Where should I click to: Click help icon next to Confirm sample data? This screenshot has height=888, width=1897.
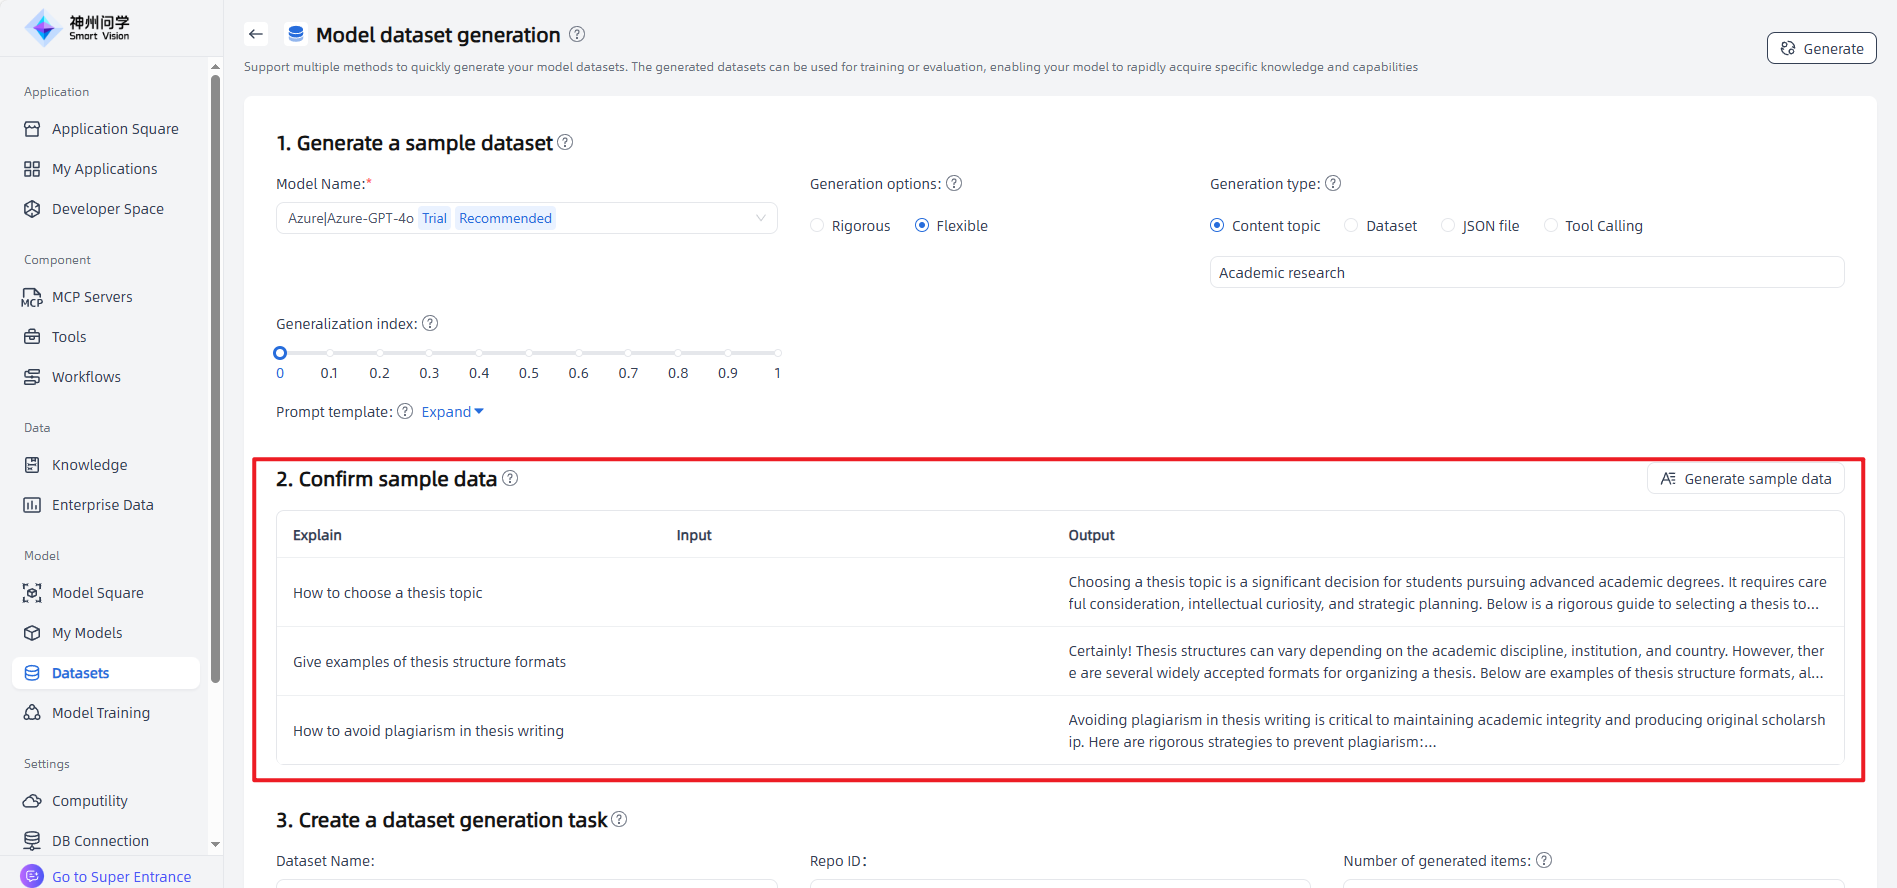pos(510,478)
